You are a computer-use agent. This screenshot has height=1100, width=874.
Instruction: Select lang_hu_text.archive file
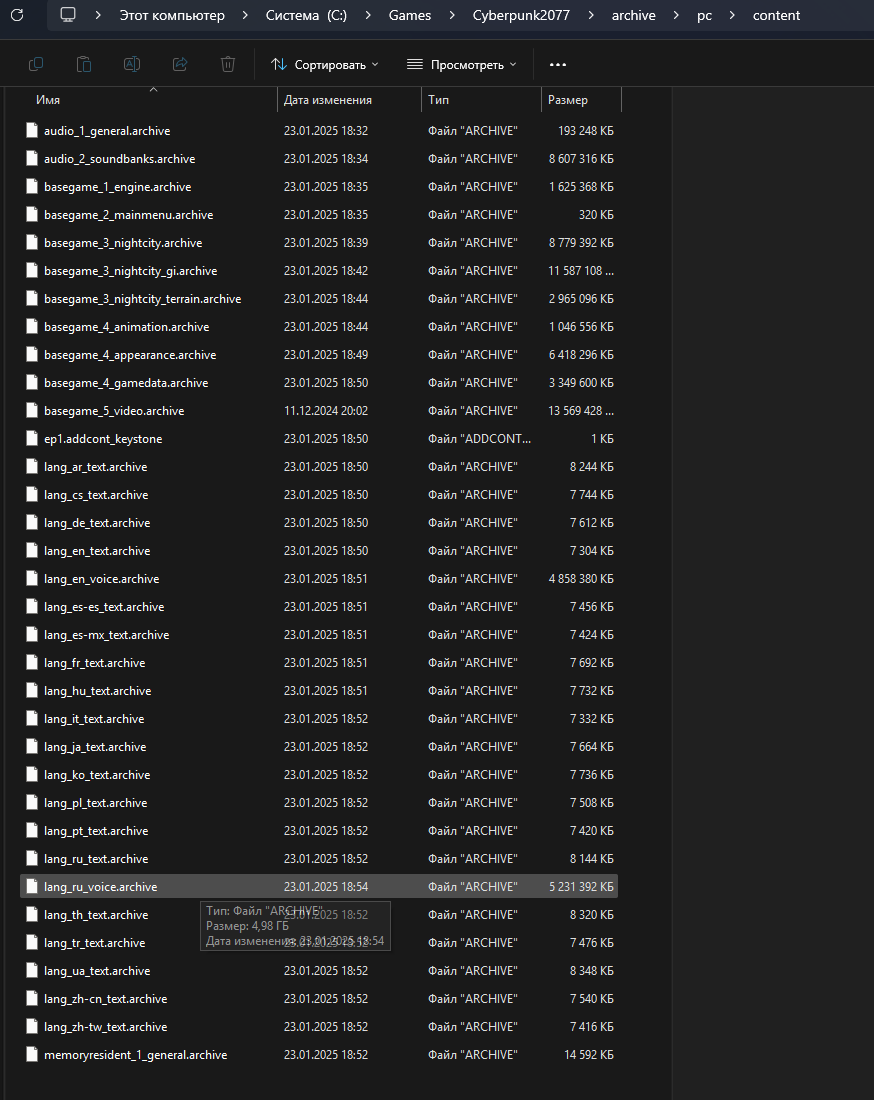click(x=319, y=691)
